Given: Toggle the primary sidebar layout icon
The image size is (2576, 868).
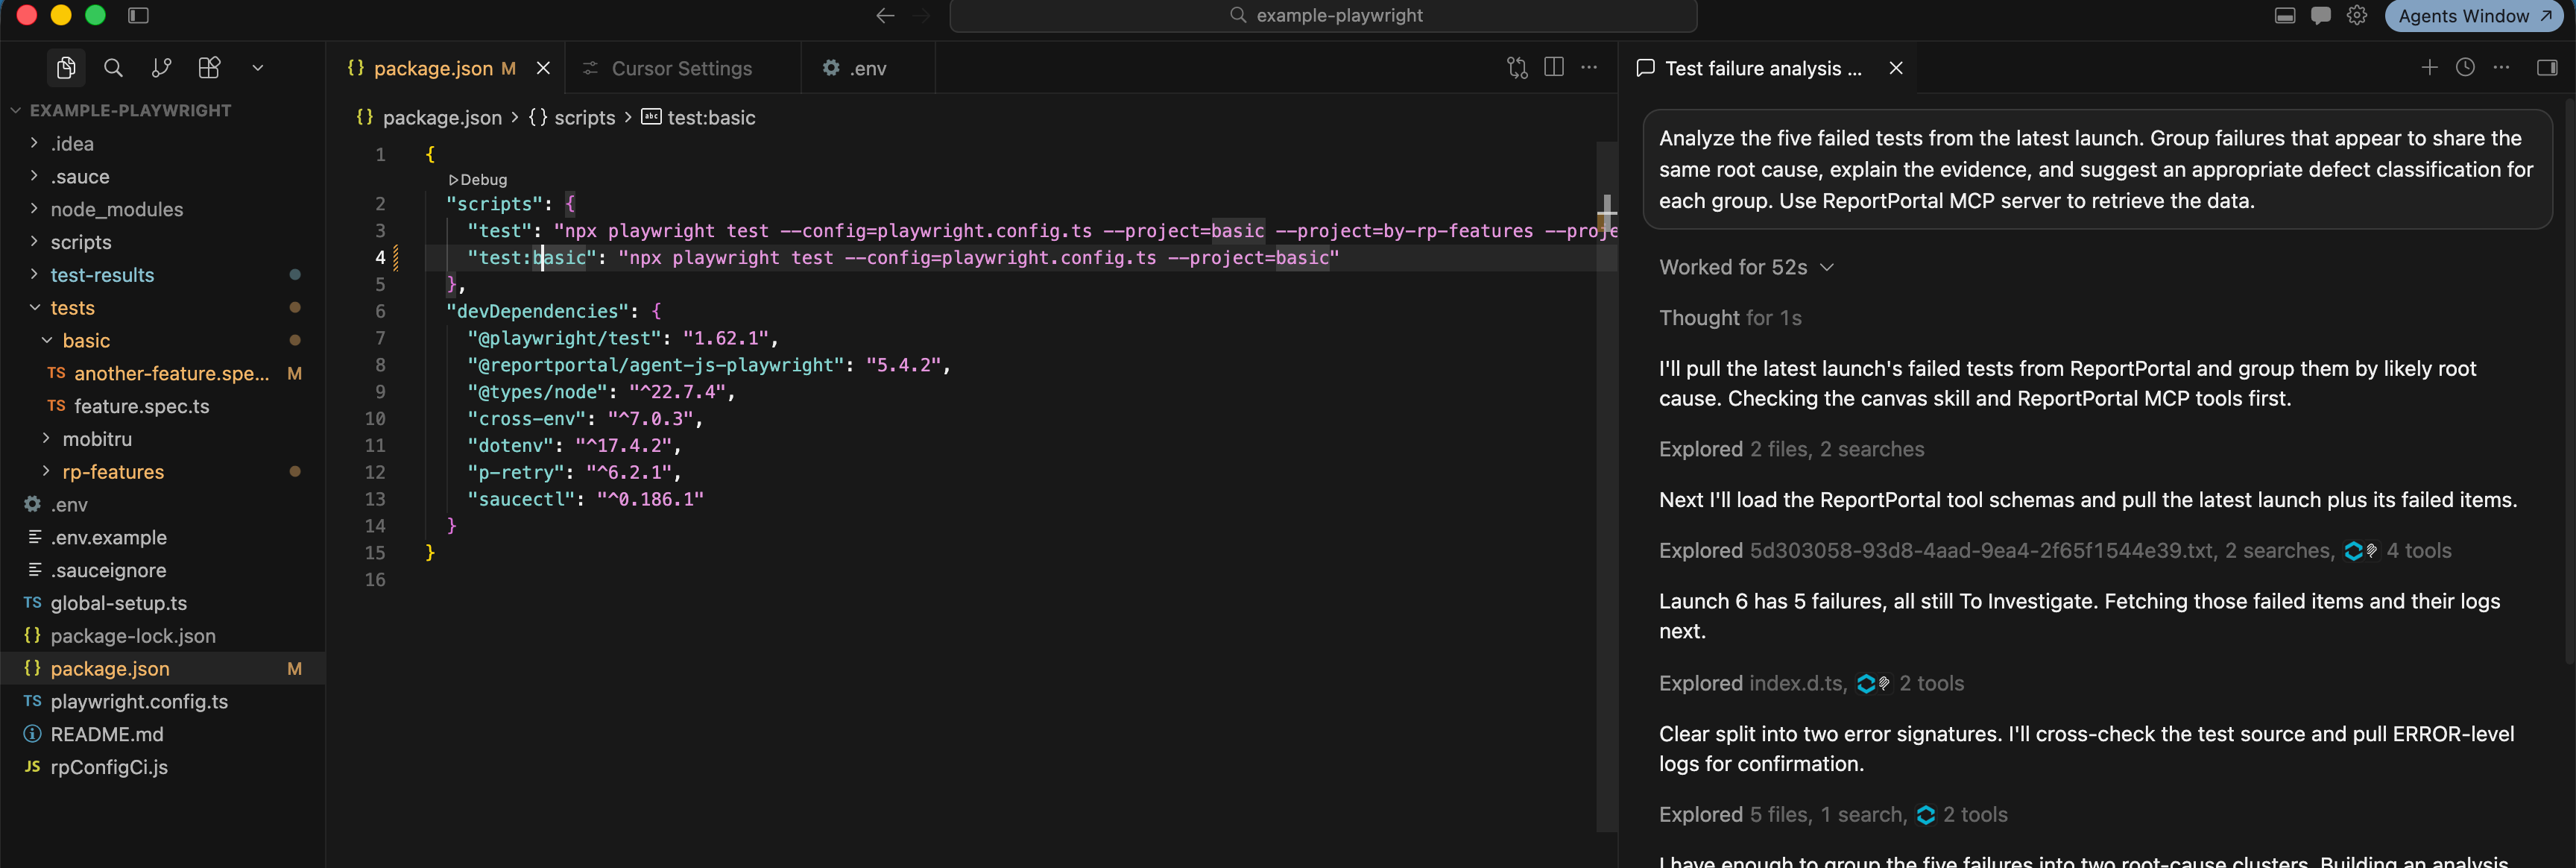Looking at the screenshot, I should pos(139,15).
